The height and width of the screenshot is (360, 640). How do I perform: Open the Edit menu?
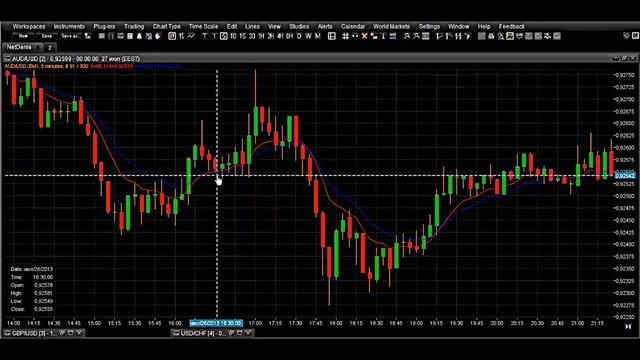point(232,27)
